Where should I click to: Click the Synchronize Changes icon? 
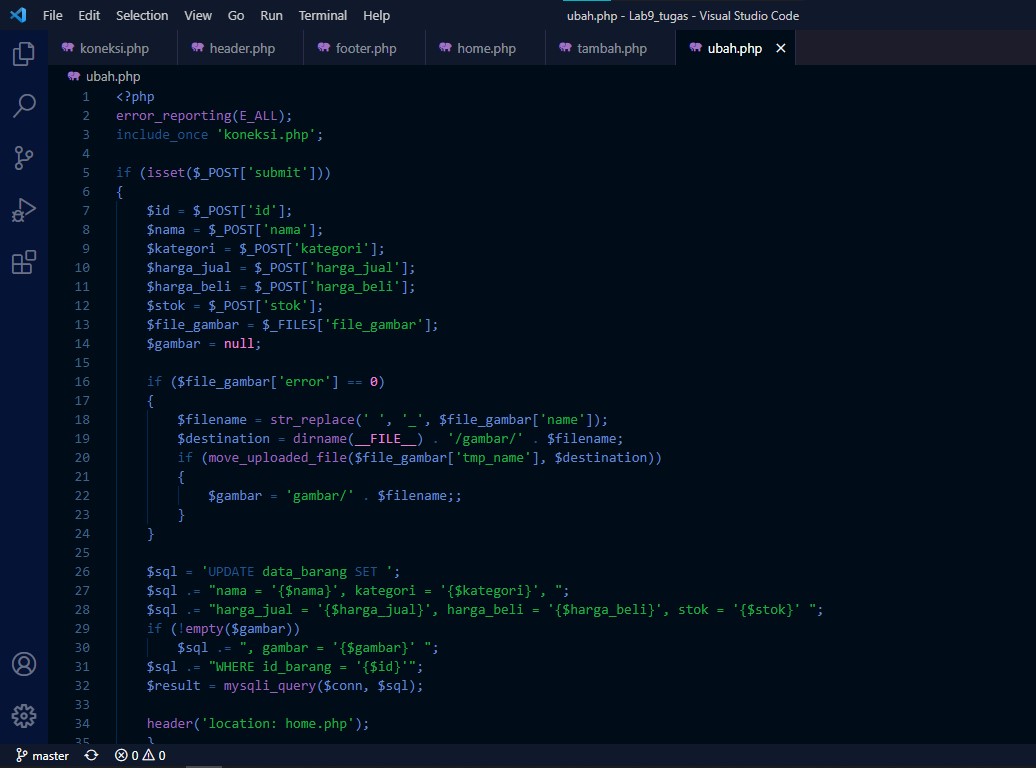coord(91,755)
